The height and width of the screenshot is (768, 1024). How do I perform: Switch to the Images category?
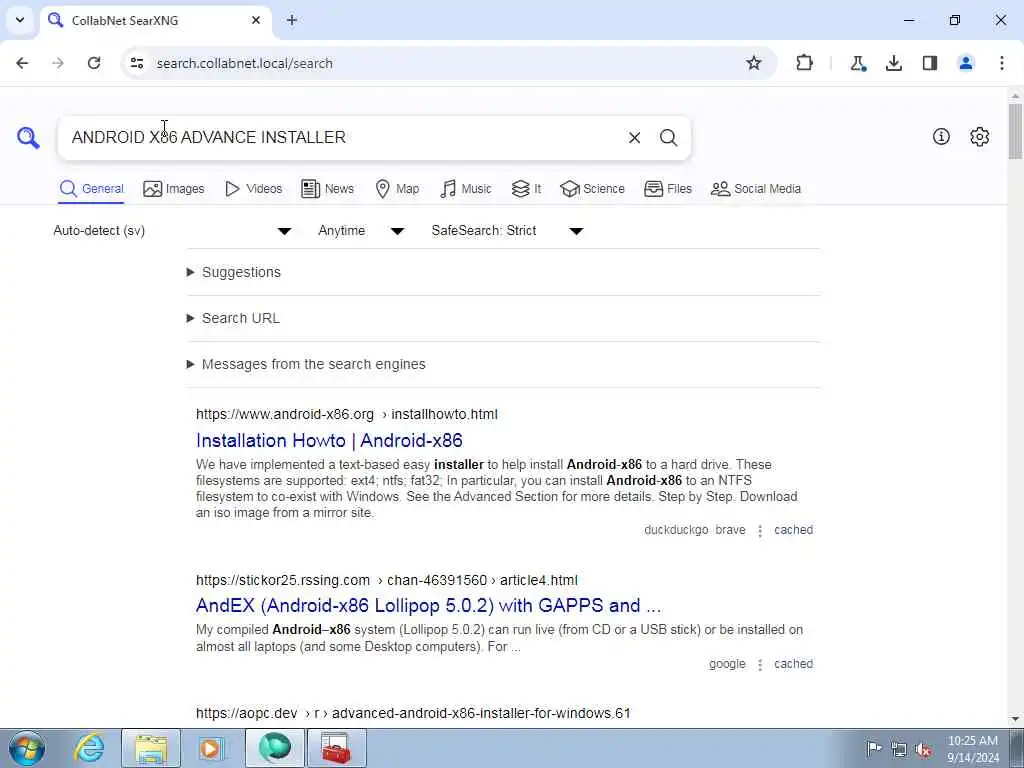point(174,189)
